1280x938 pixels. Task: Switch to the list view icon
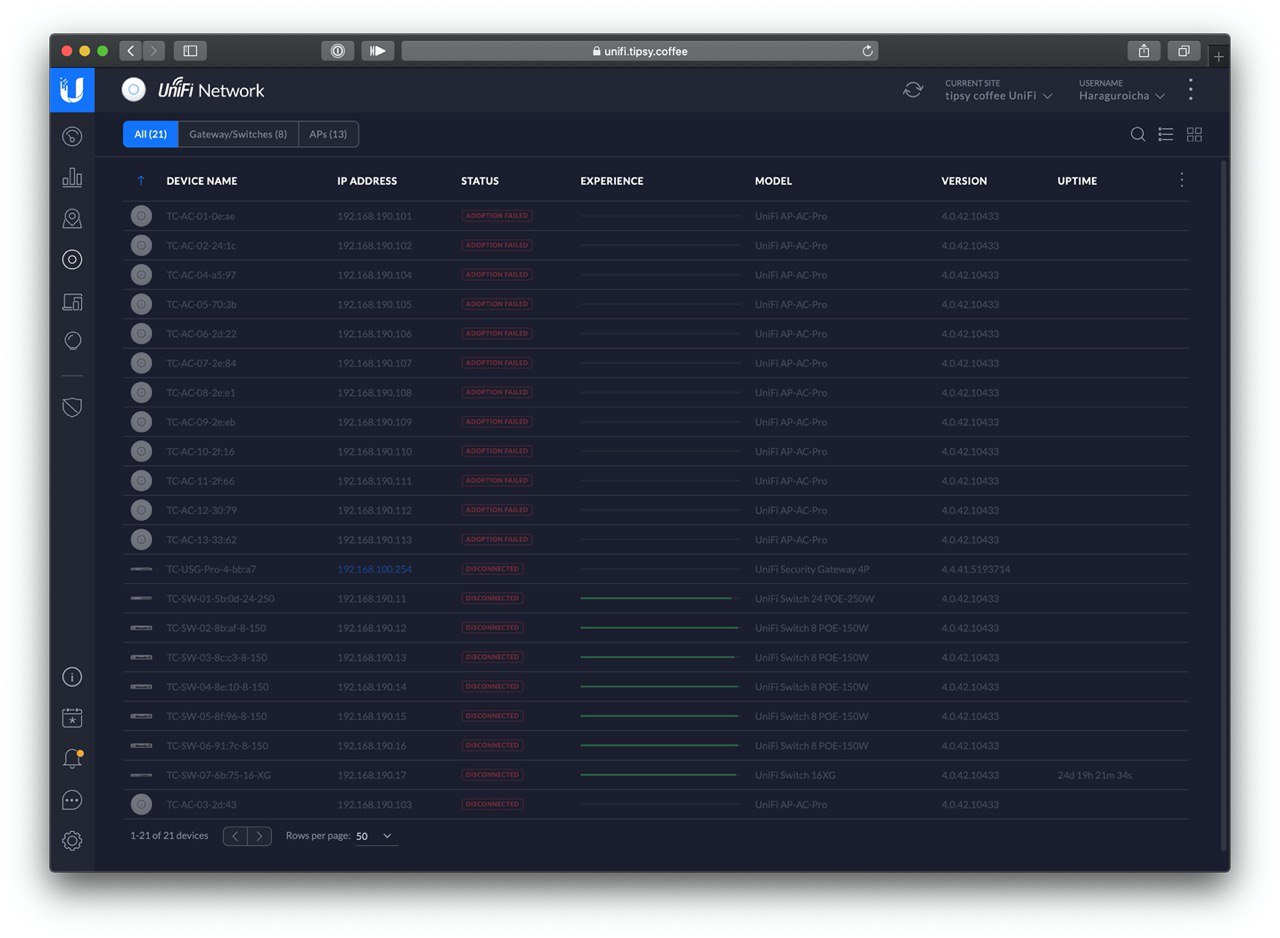(x=1166, y=134)
